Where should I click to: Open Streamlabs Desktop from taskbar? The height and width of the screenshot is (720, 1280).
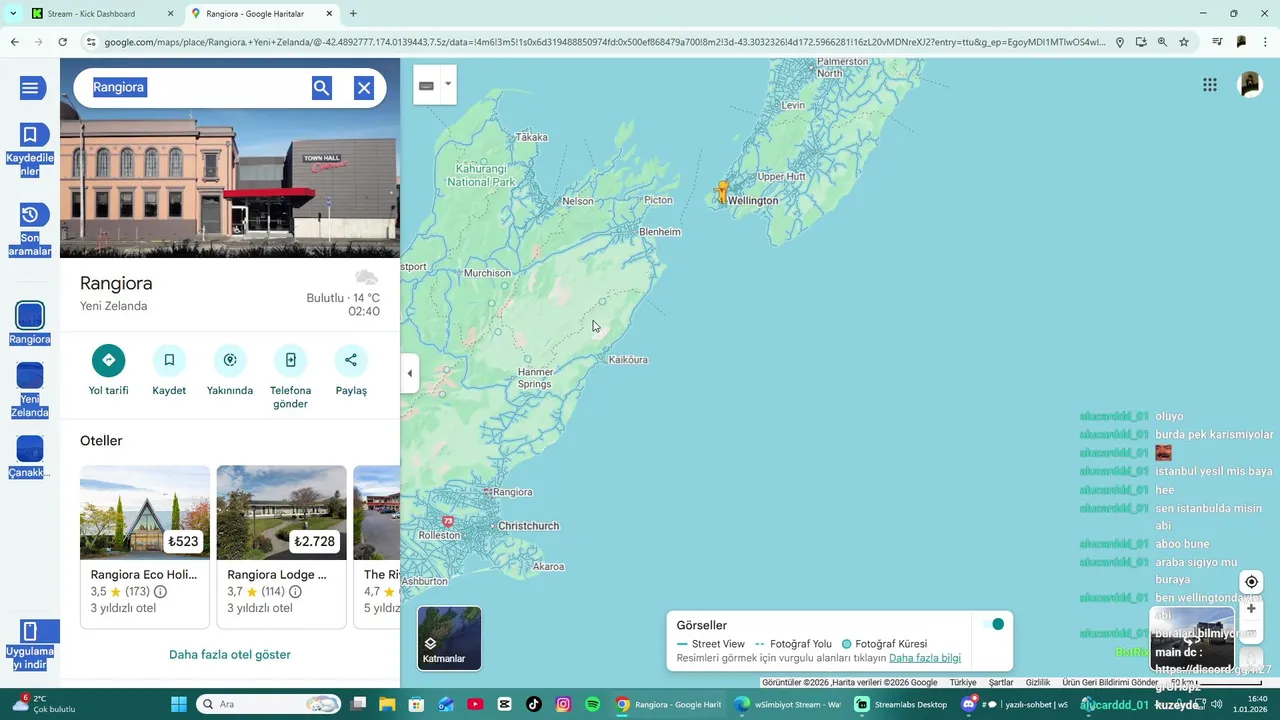click(900, 704)
